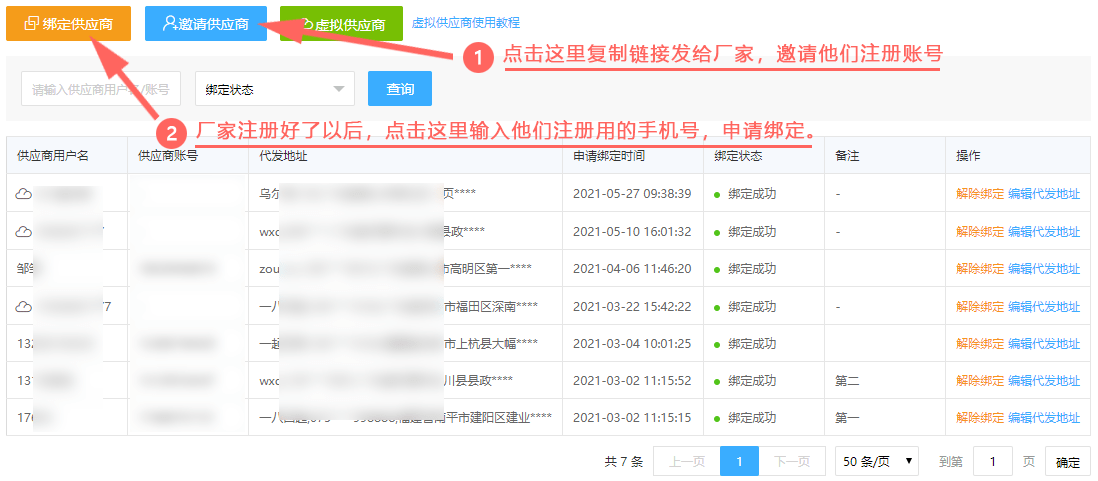Screen dimensions: 1098x481
Task: Click 编辑代发地址 for the 2021-05-10 row
Action: pyautogui.click(x=1044, y=231)
